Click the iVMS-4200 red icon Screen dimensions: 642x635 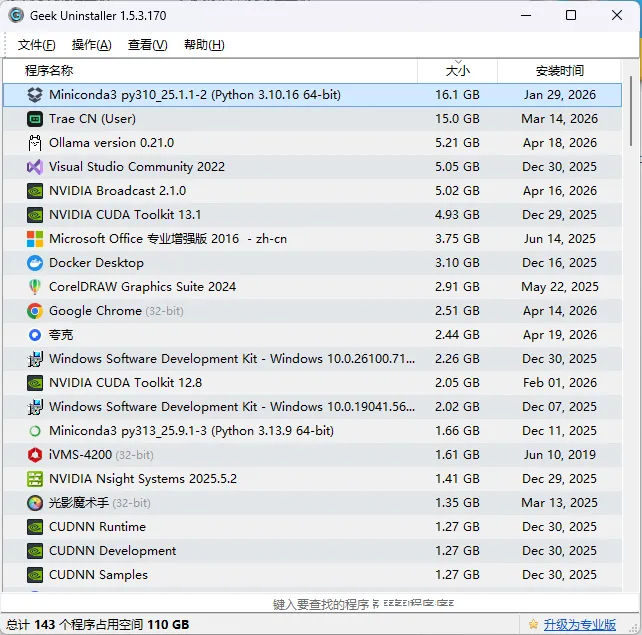pyautogui.click(x=35, y=455)
